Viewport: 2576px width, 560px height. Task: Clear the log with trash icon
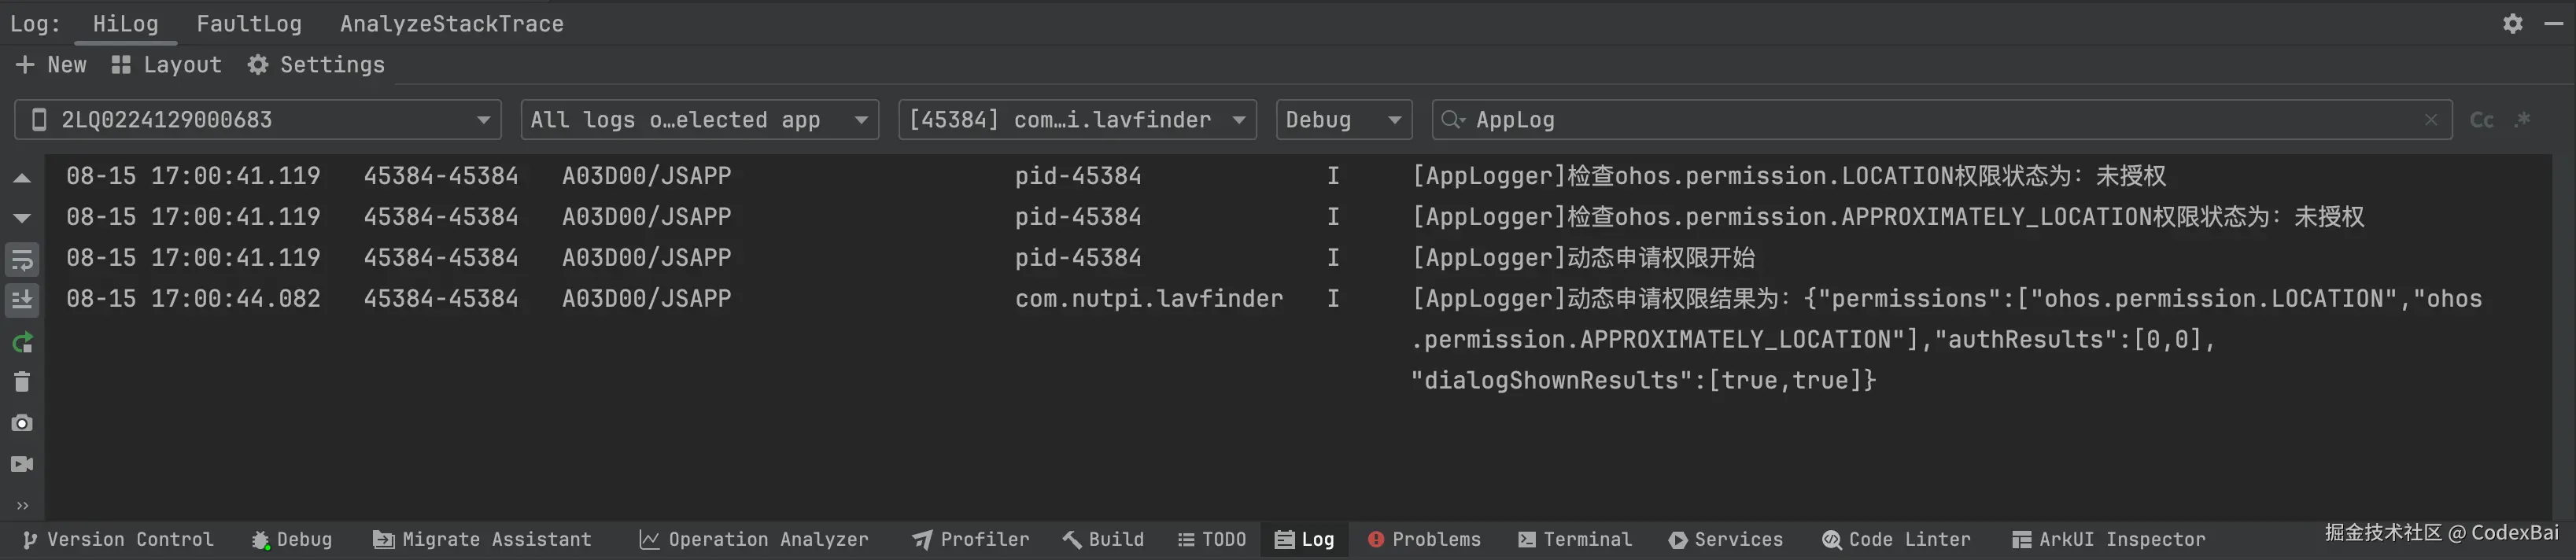coord(22,382)
